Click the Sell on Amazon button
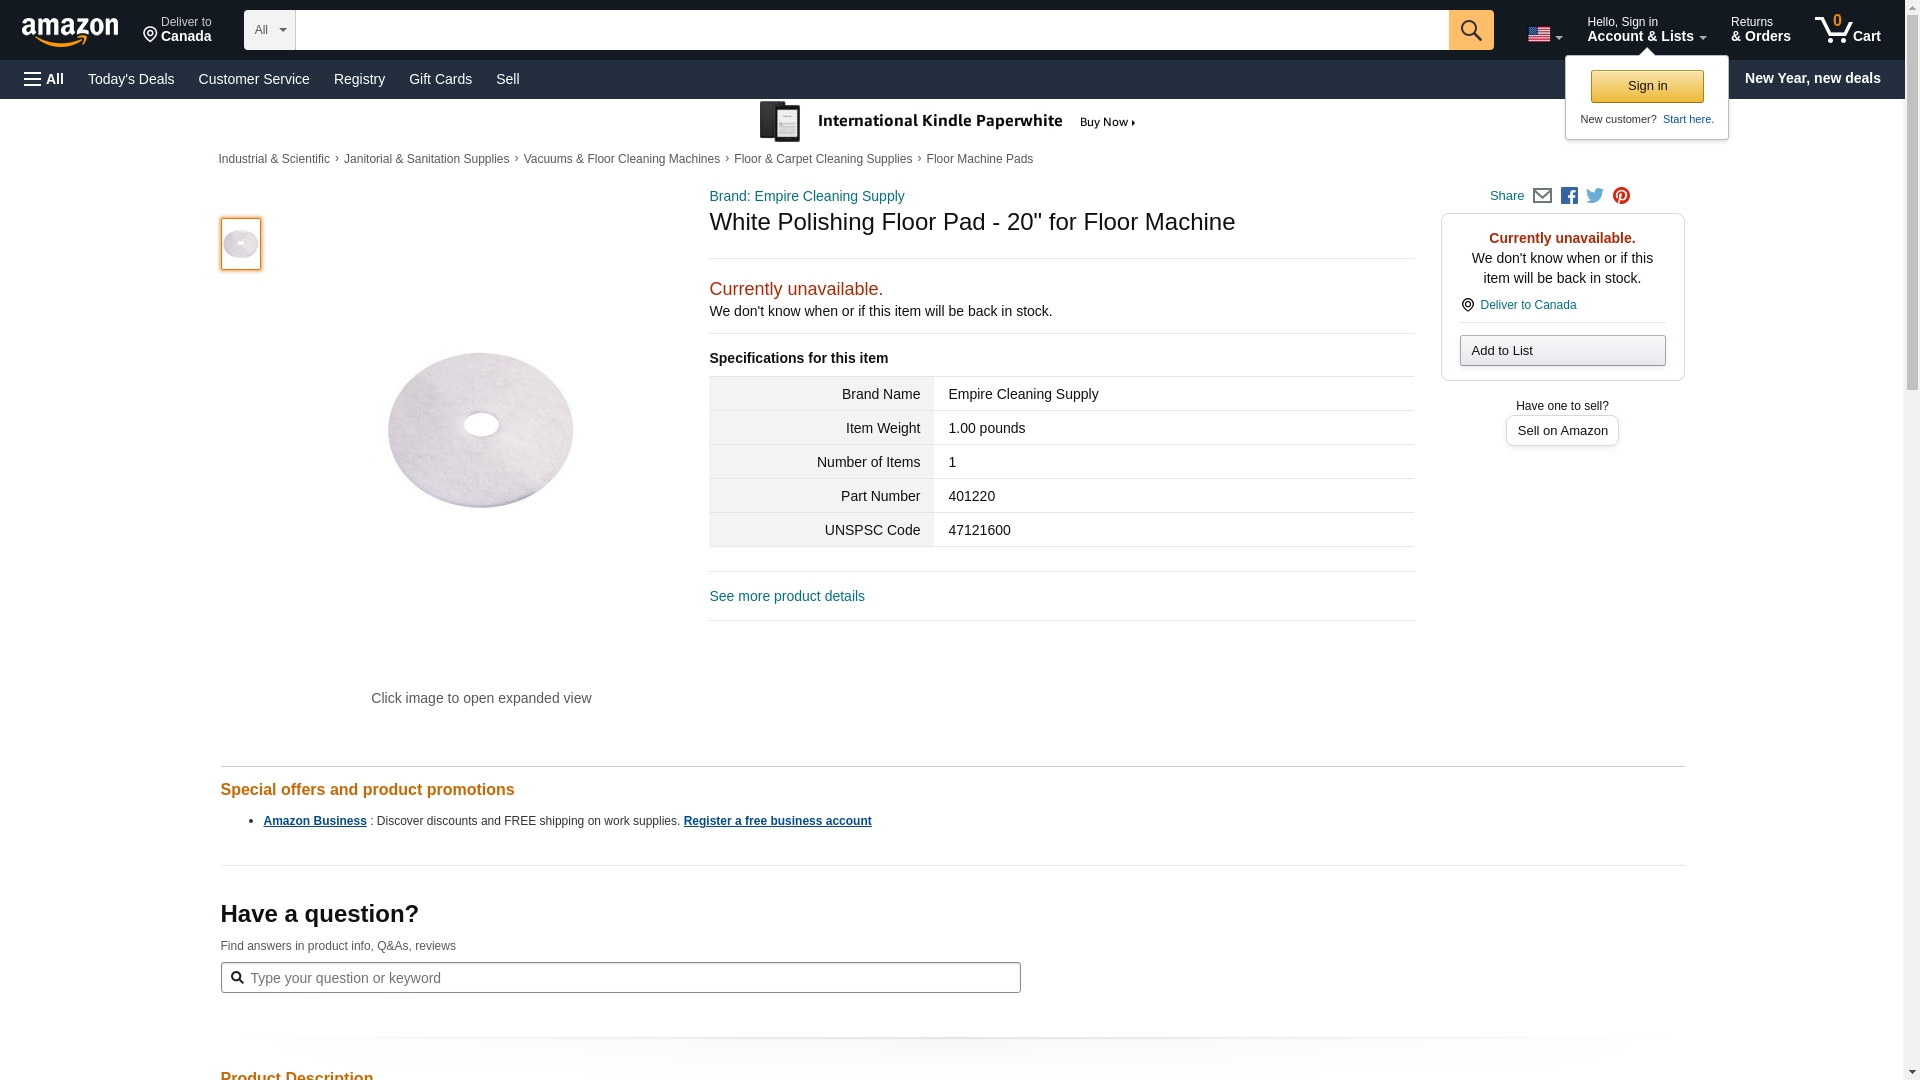The width and height of the screenshot is (1920, 1080). coord(1562,430)
